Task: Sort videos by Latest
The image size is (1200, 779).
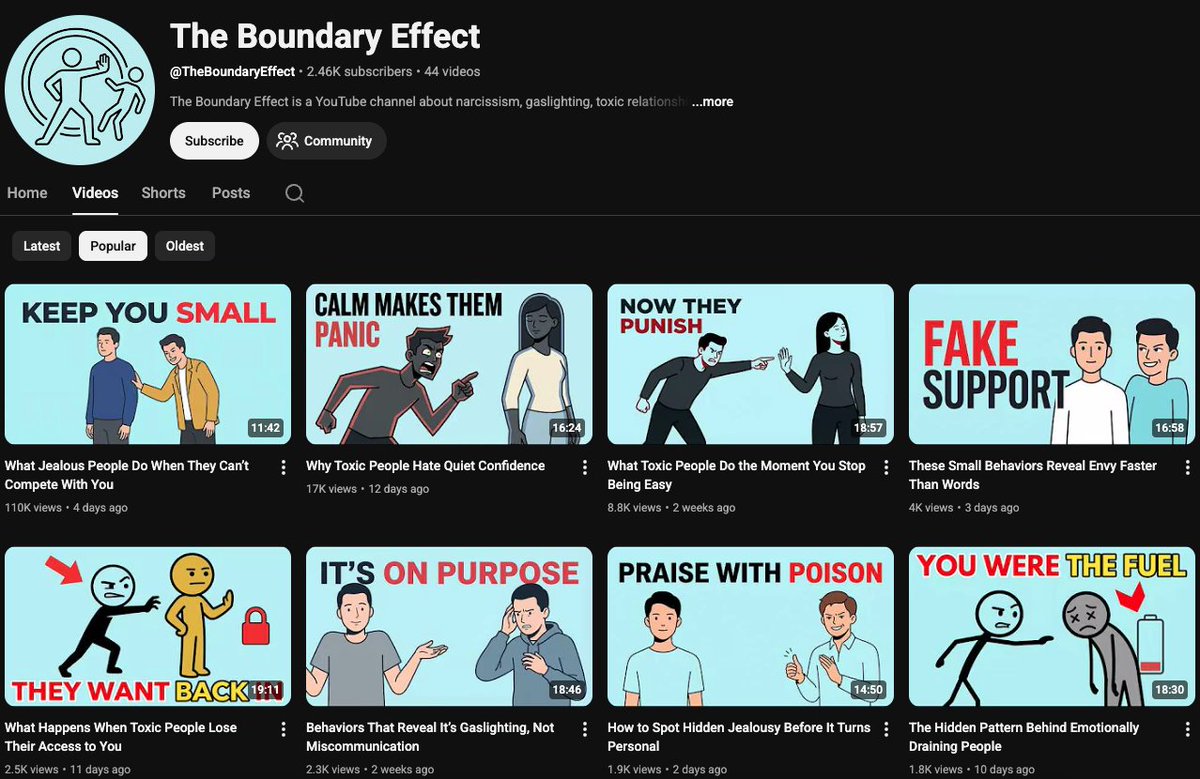Action: tap(42, 246)
